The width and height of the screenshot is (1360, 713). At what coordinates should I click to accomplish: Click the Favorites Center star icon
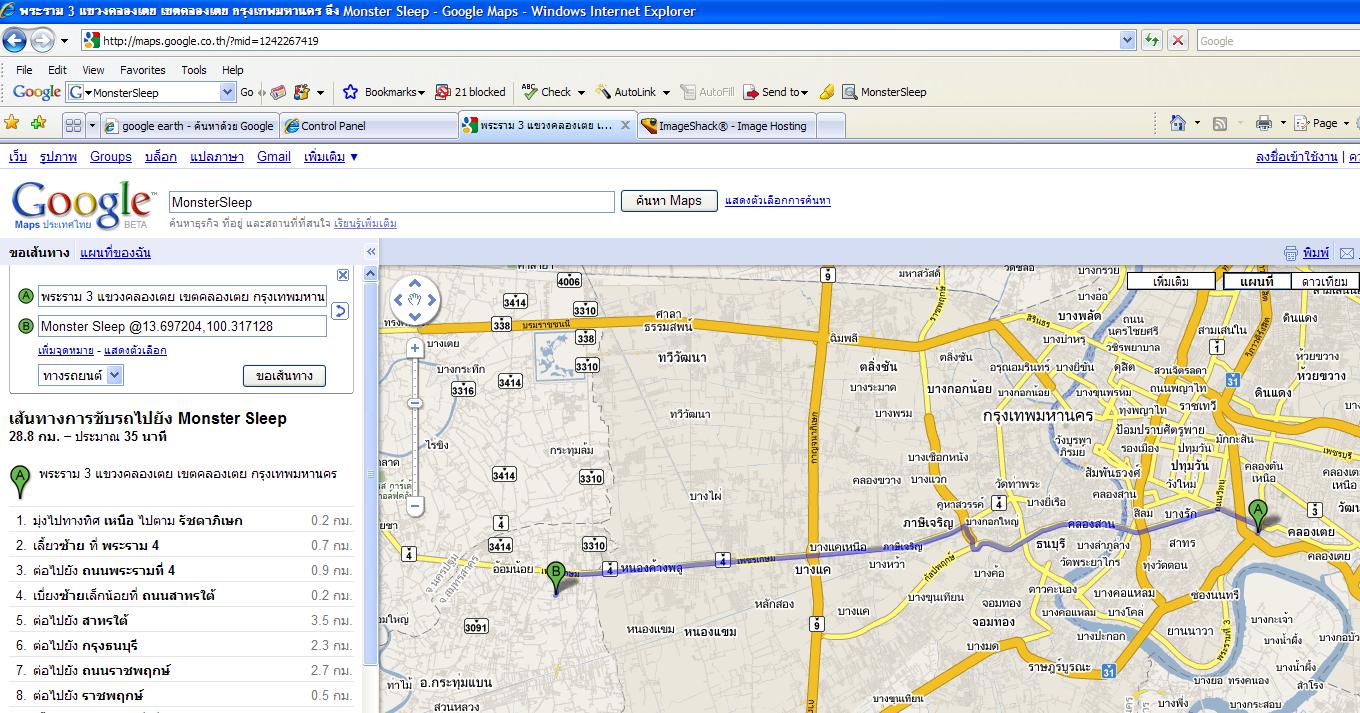pos(12,123)
